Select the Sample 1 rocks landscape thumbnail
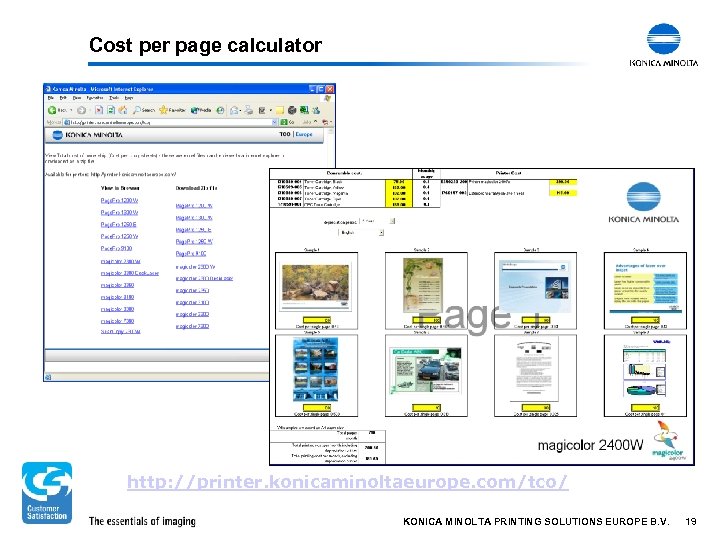Viewport: 720px width, 540px height. click(315, 286)
